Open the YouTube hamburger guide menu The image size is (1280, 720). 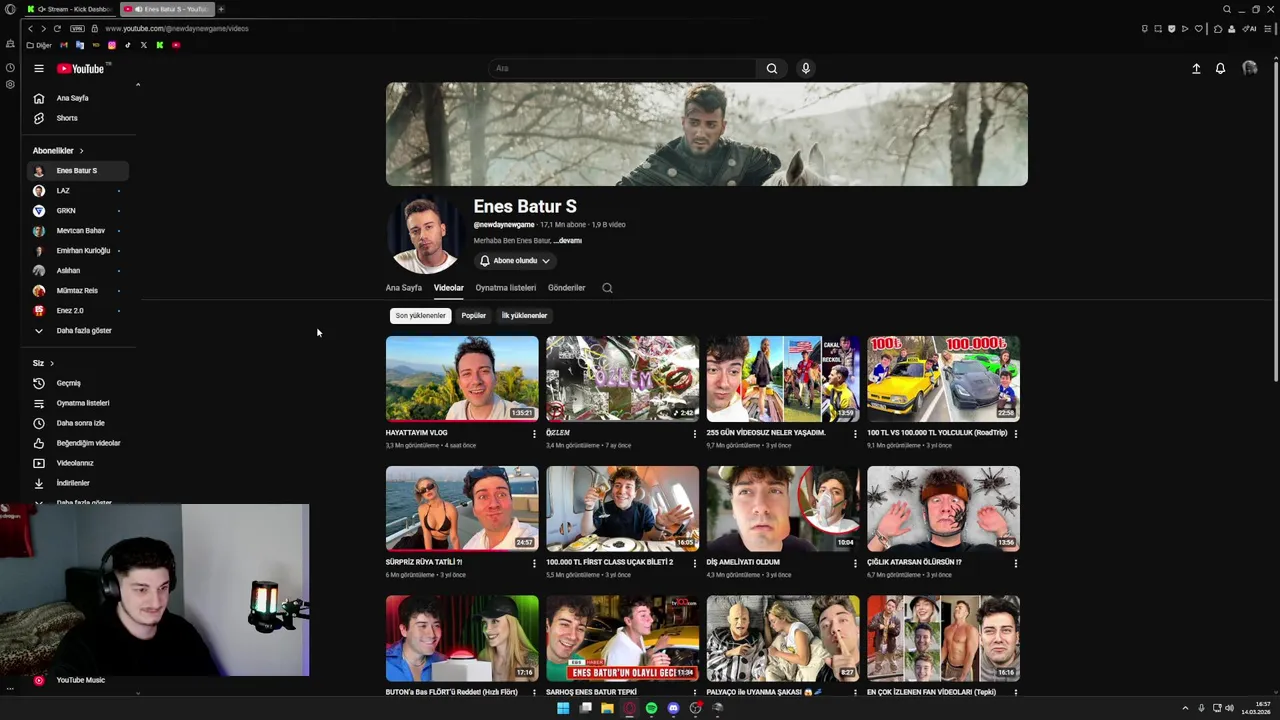tap(39, 69)
